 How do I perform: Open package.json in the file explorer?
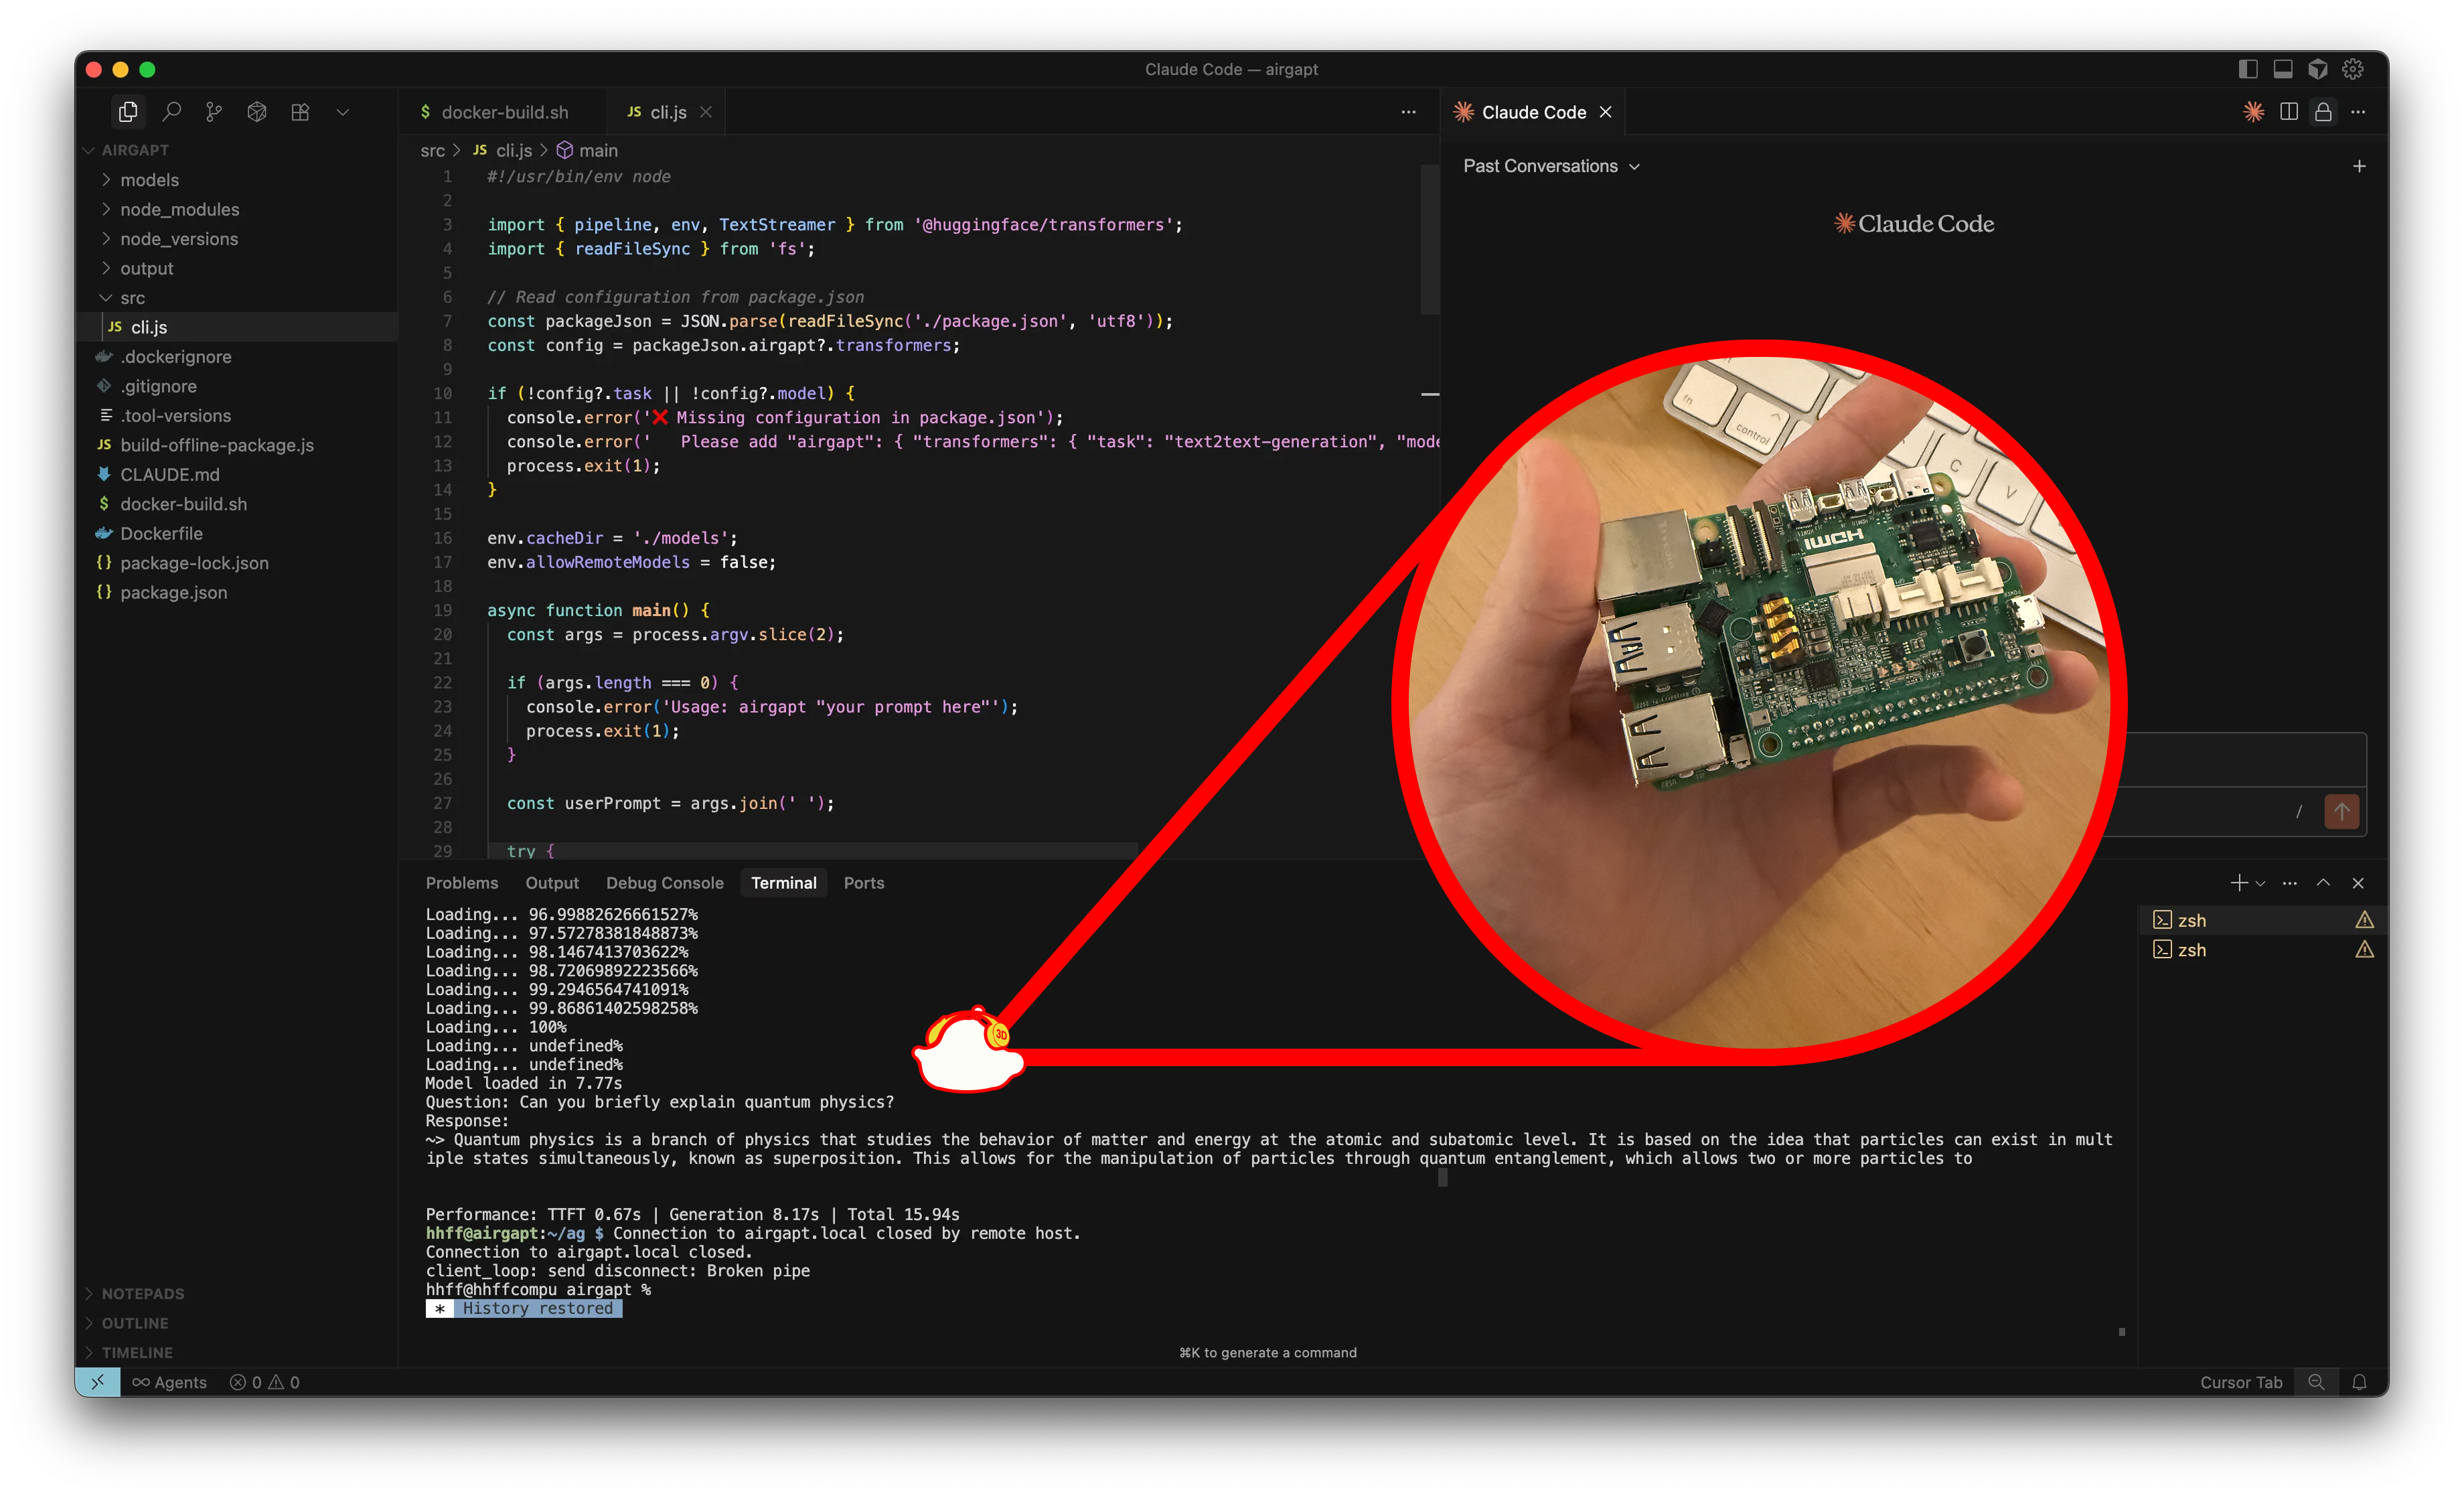click(173, 593)
